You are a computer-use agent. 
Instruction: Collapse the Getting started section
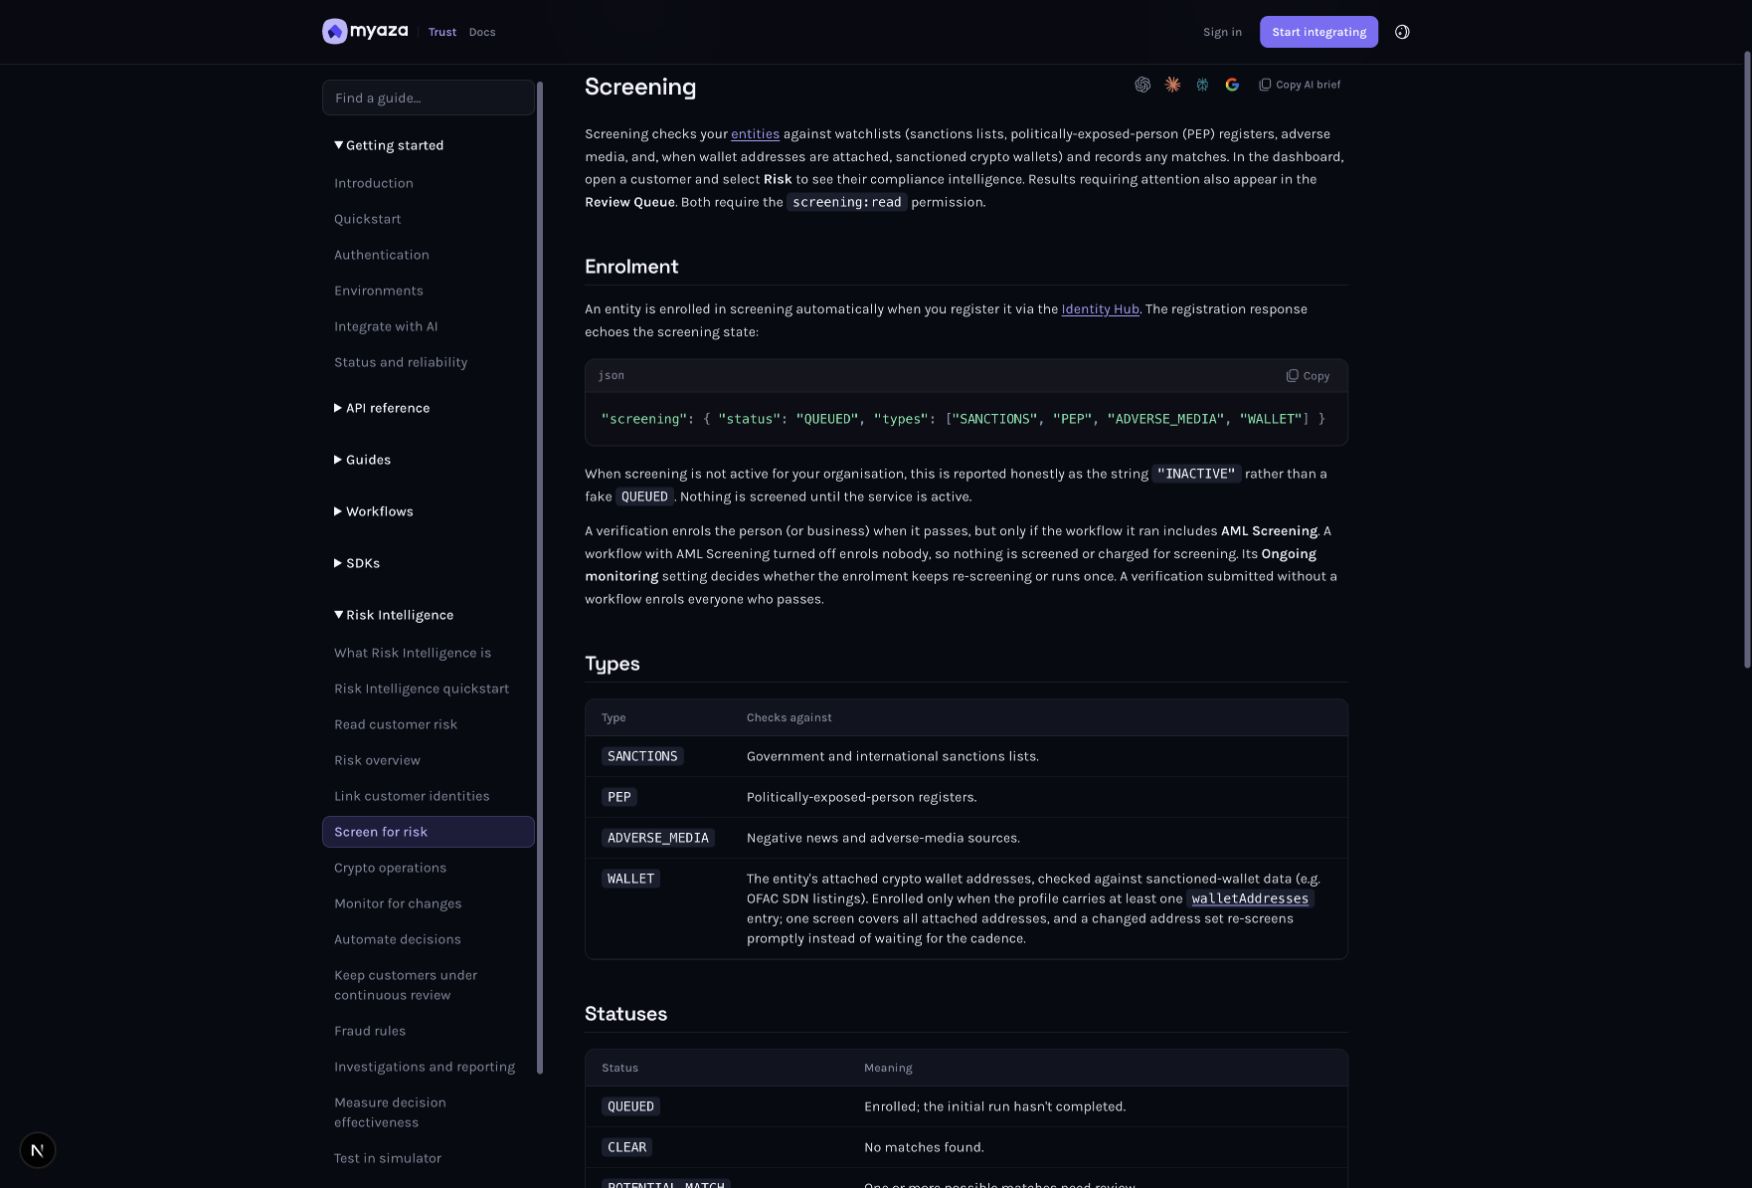(x=389, y=146)
